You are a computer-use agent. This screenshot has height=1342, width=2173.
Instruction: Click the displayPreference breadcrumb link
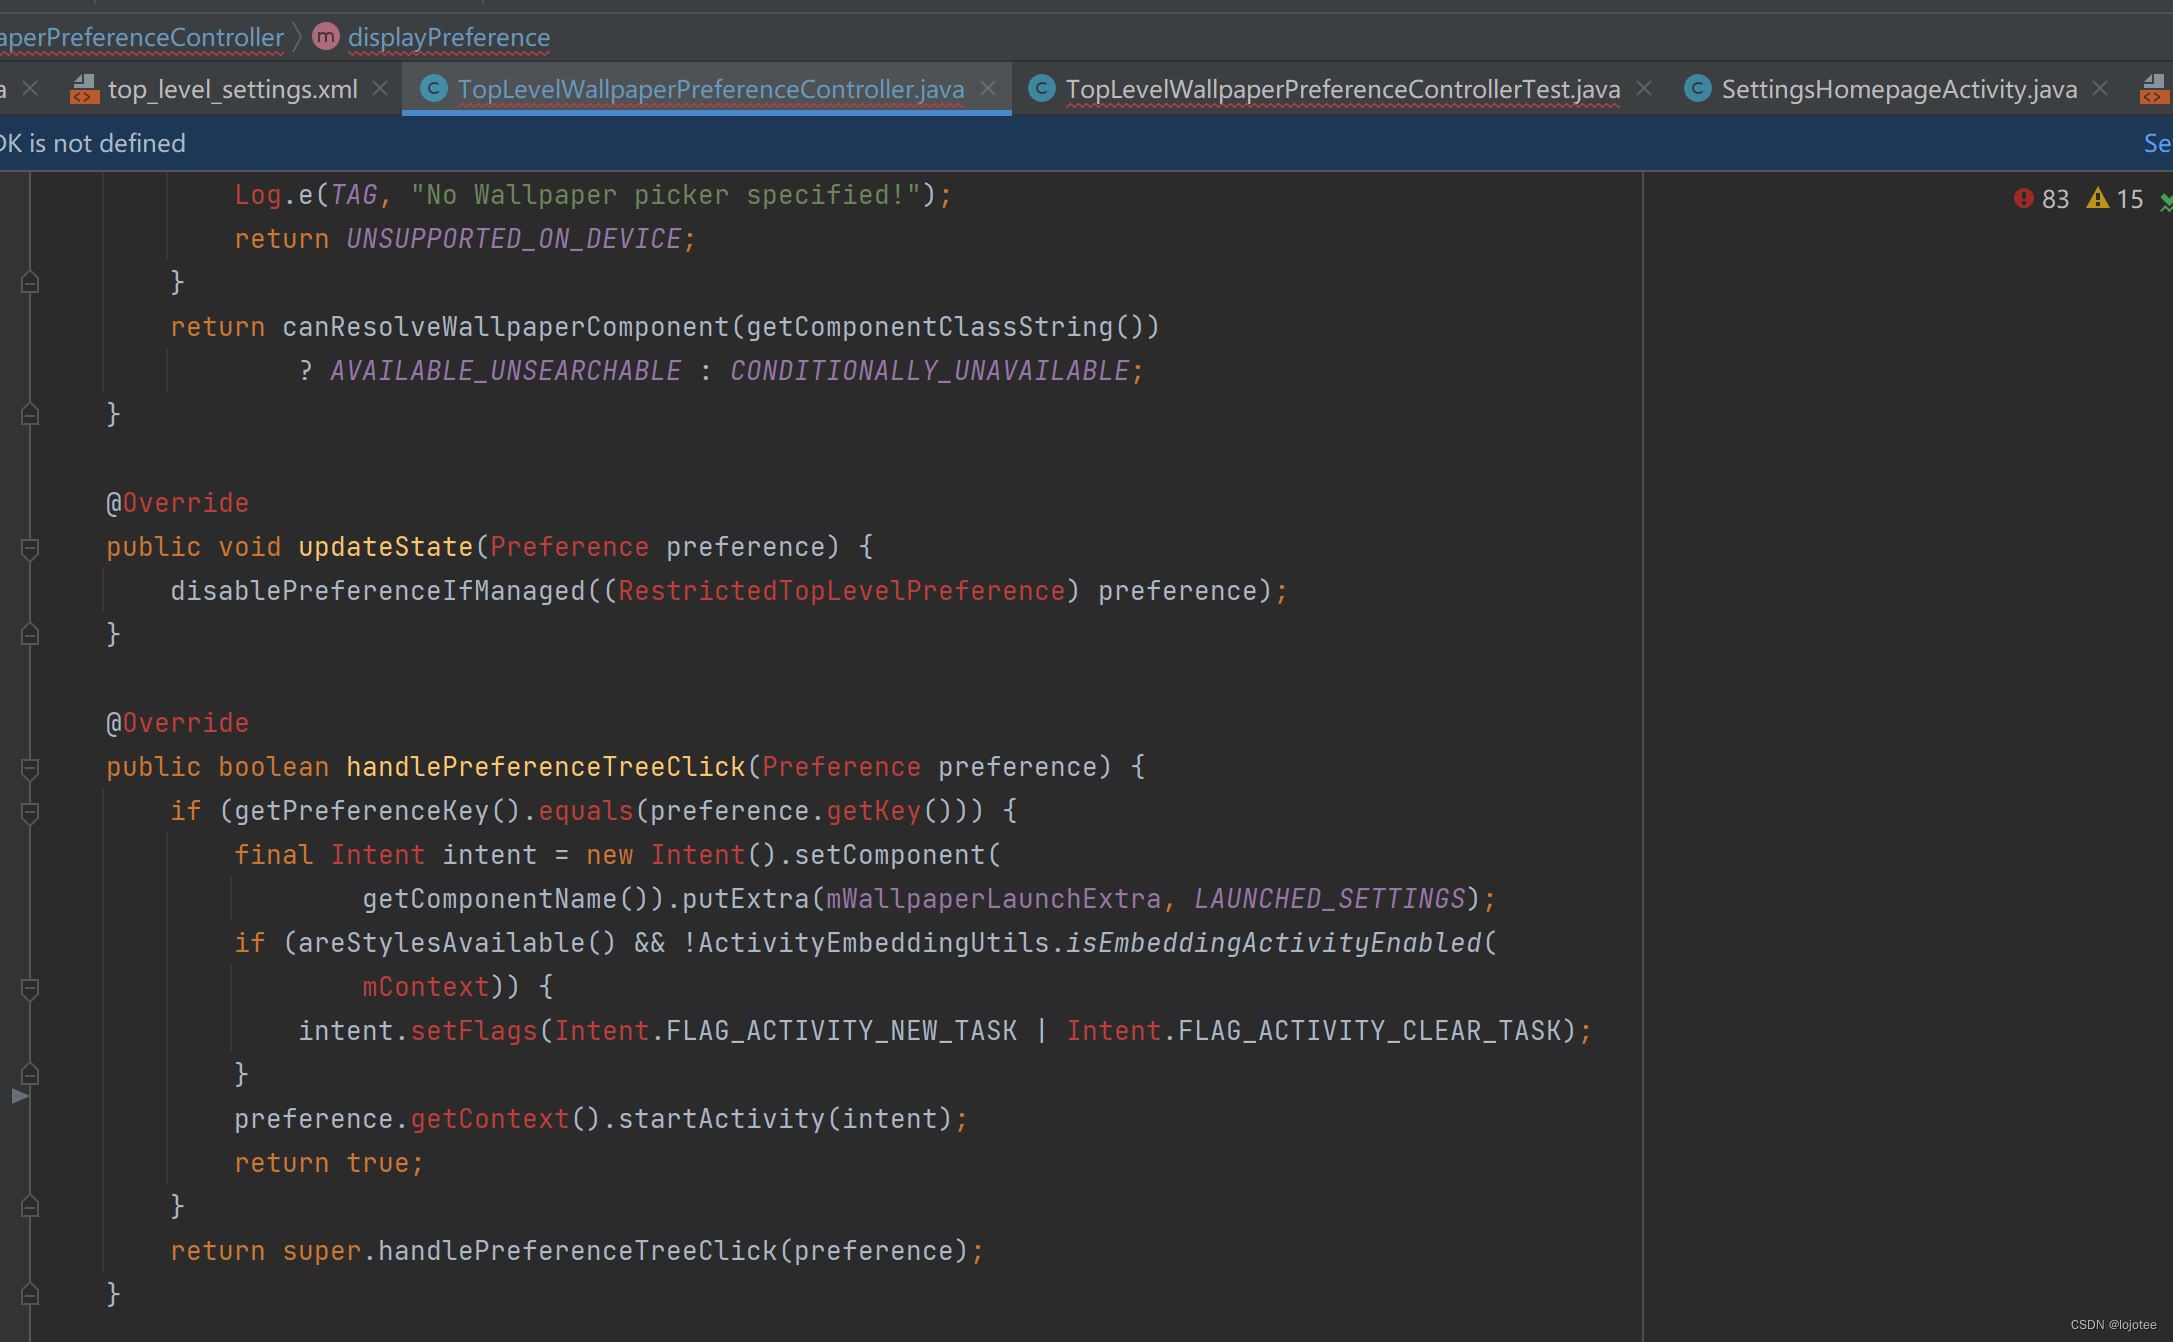[448, 37]
